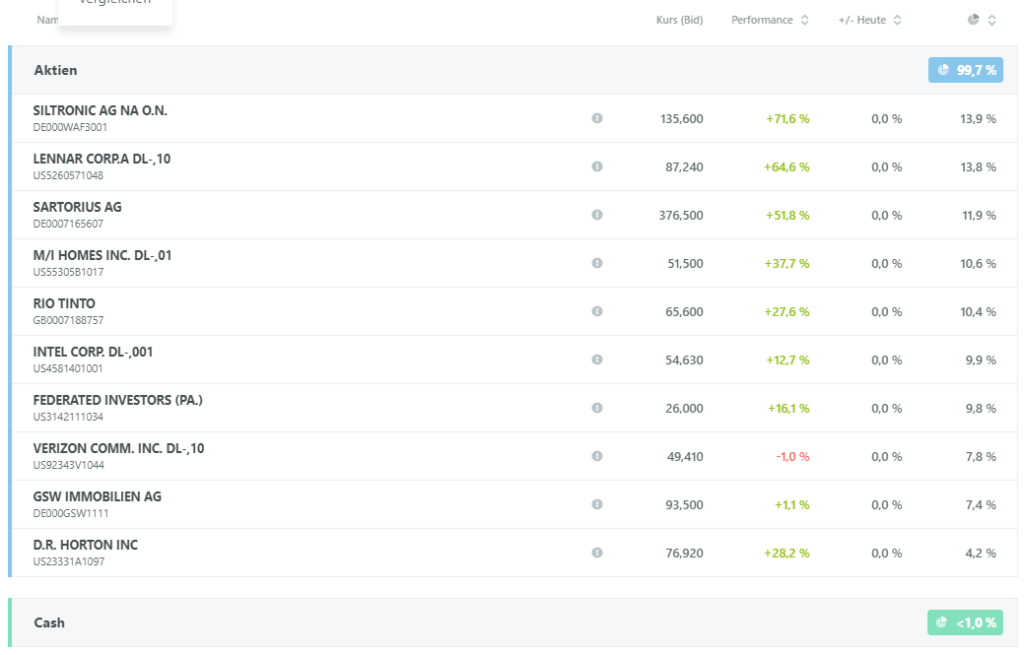Click Lennar bid price 87,240
Screen dimensions: 1024x655
click(684, 167)
